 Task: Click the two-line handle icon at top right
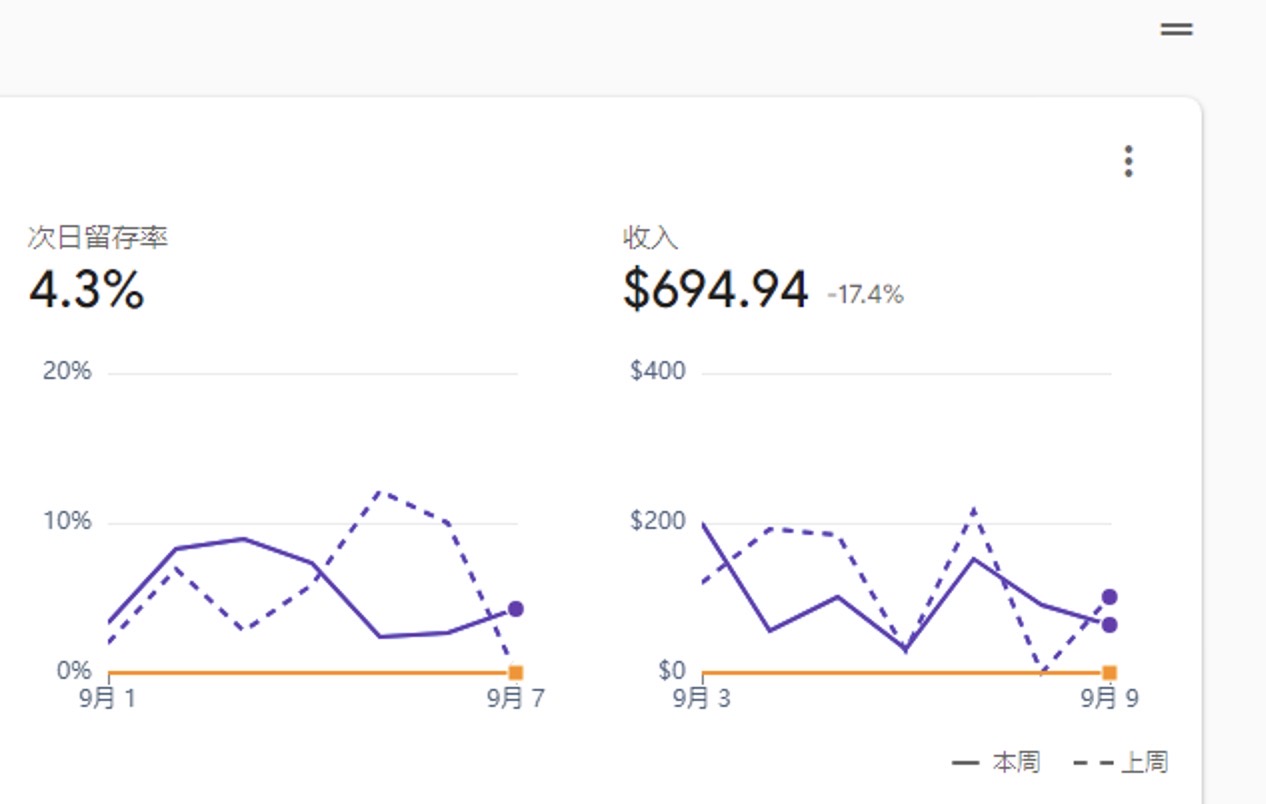tap(1176, 30)
